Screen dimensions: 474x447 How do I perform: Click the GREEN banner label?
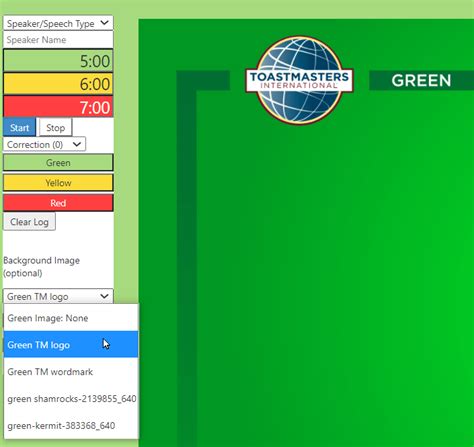pos(421,80)
